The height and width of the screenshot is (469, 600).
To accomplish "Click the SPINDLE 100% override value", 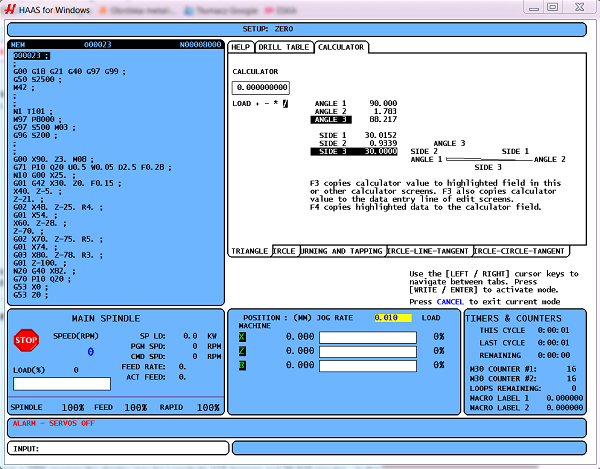I will (x=73, y=407).
